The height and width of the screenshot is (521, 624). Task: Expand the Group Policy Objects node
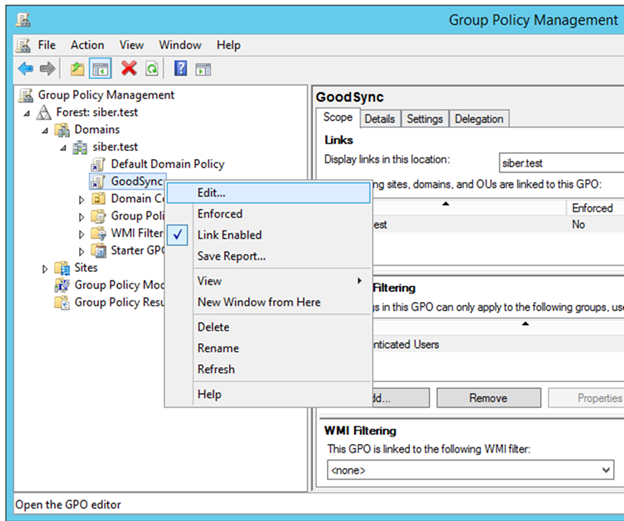(81, 217)
